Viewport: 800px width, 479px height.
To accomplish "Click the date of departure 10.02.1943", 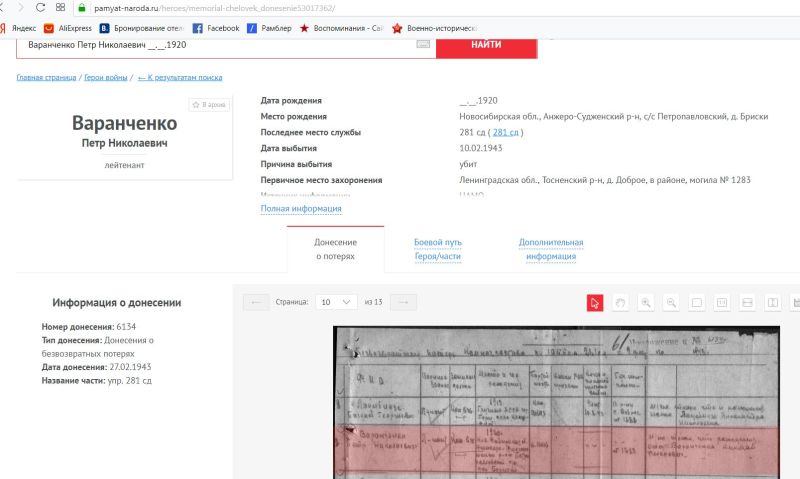I will pyautogui.click(x=481, y=148).
